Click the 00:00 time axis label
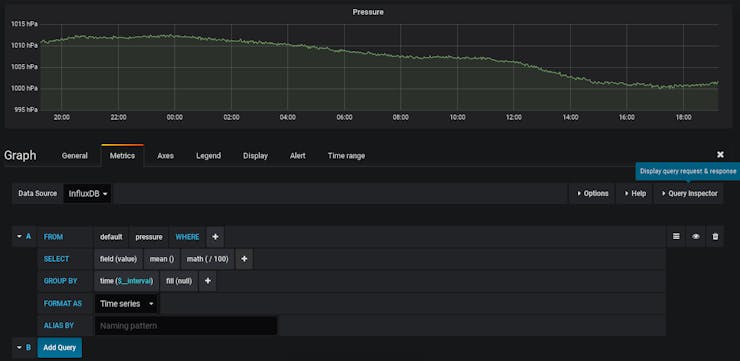 (175, 118)
